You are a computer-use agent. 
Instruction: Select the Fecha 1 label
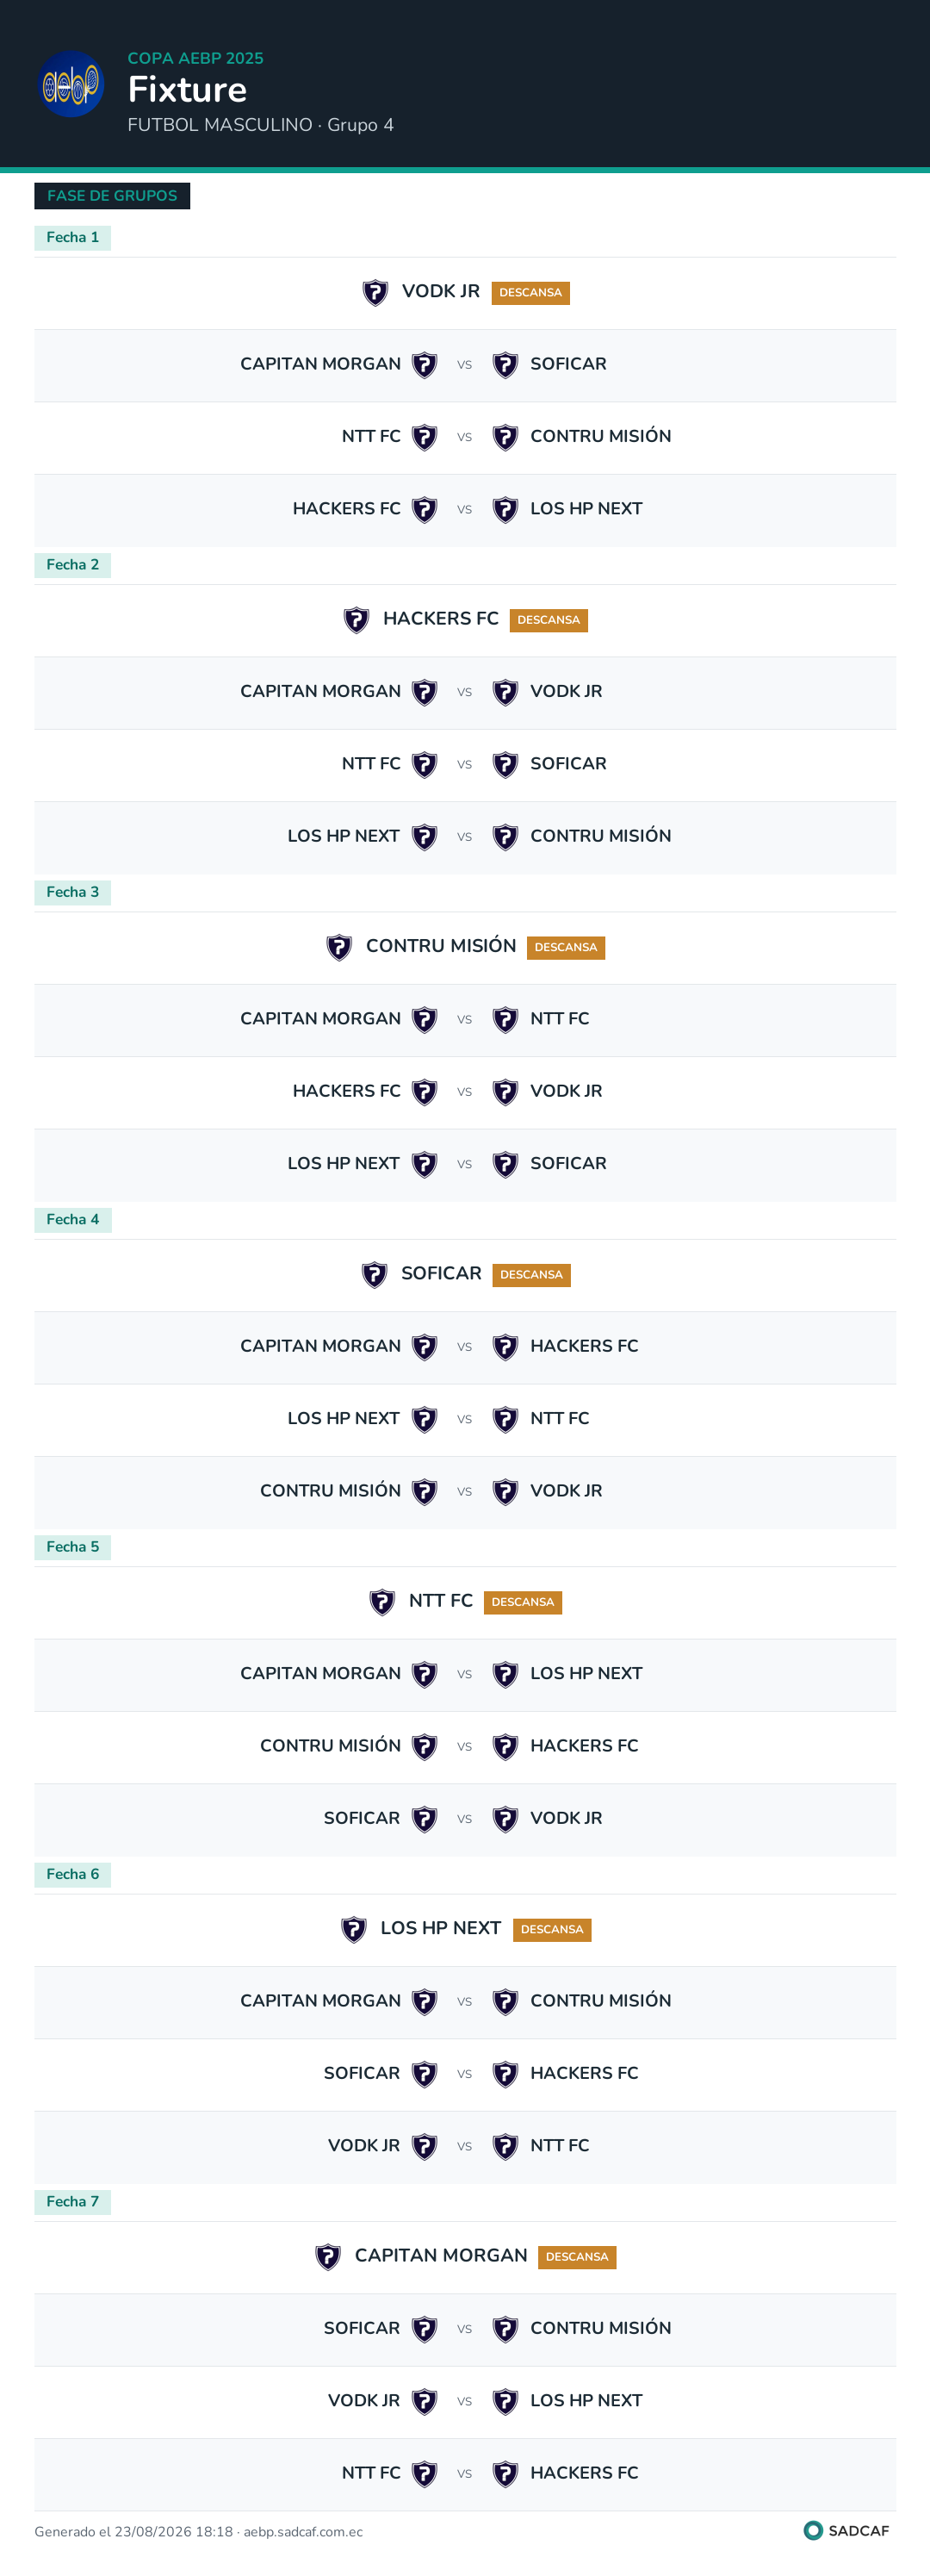(x=72, y=237)
